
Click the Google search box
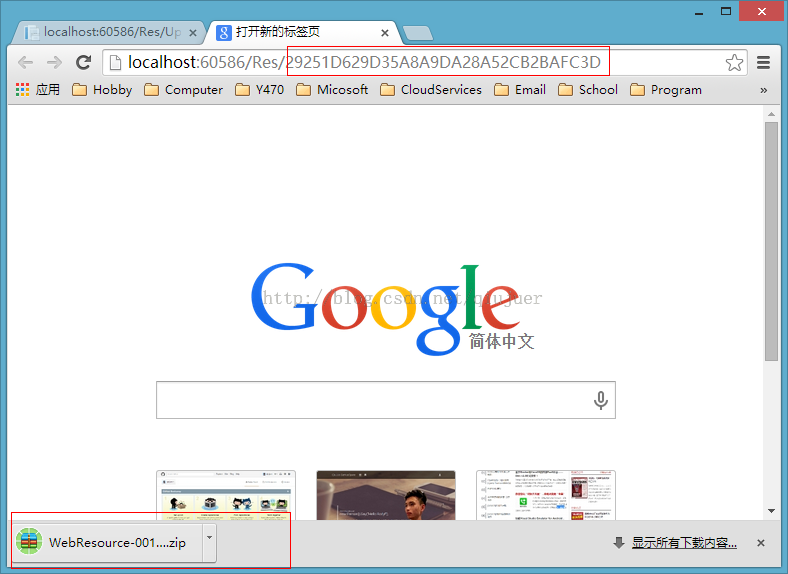click(385, 400)
